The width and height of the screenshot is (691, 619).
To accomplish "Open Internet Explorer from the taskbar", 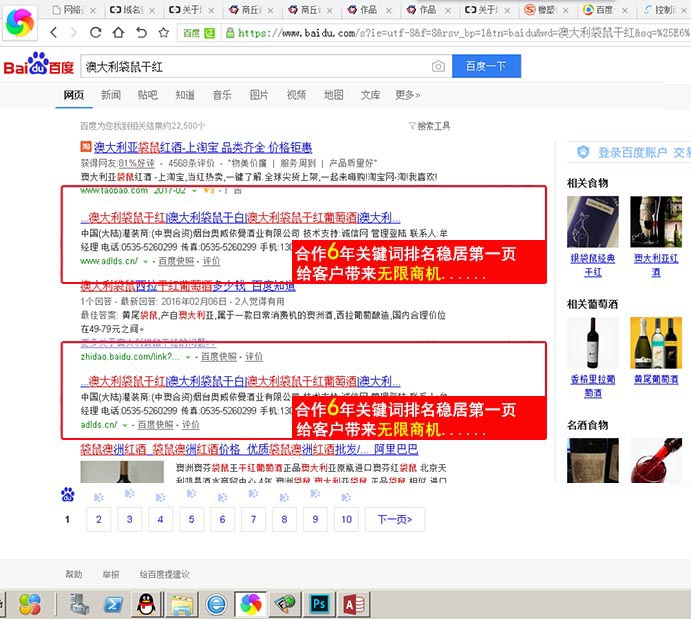I will pyautogui.click(x=216, y=604).
